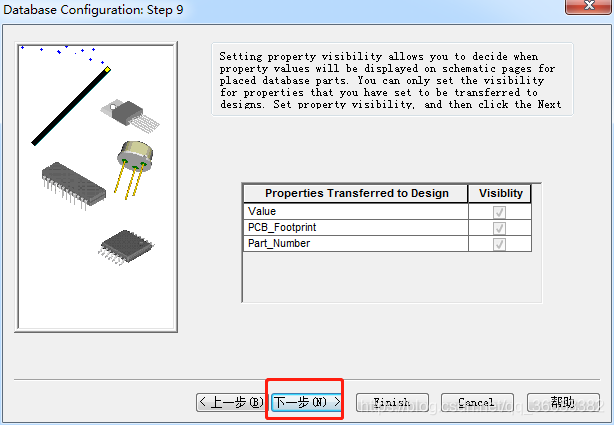This screenshot has width=614, height=425.
Task: Toggle visibility checkbox for Value
Action: (x=499, y=211)
